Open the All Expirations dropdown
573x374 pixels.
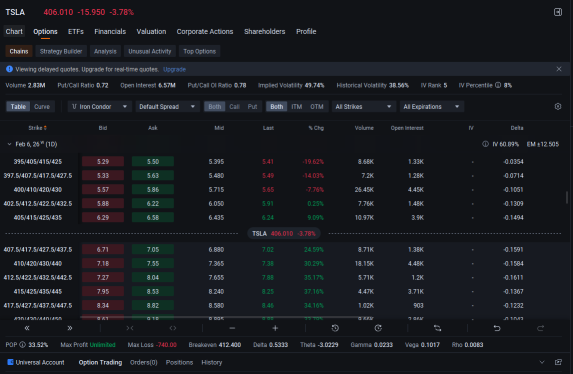(x=432, y=106)
